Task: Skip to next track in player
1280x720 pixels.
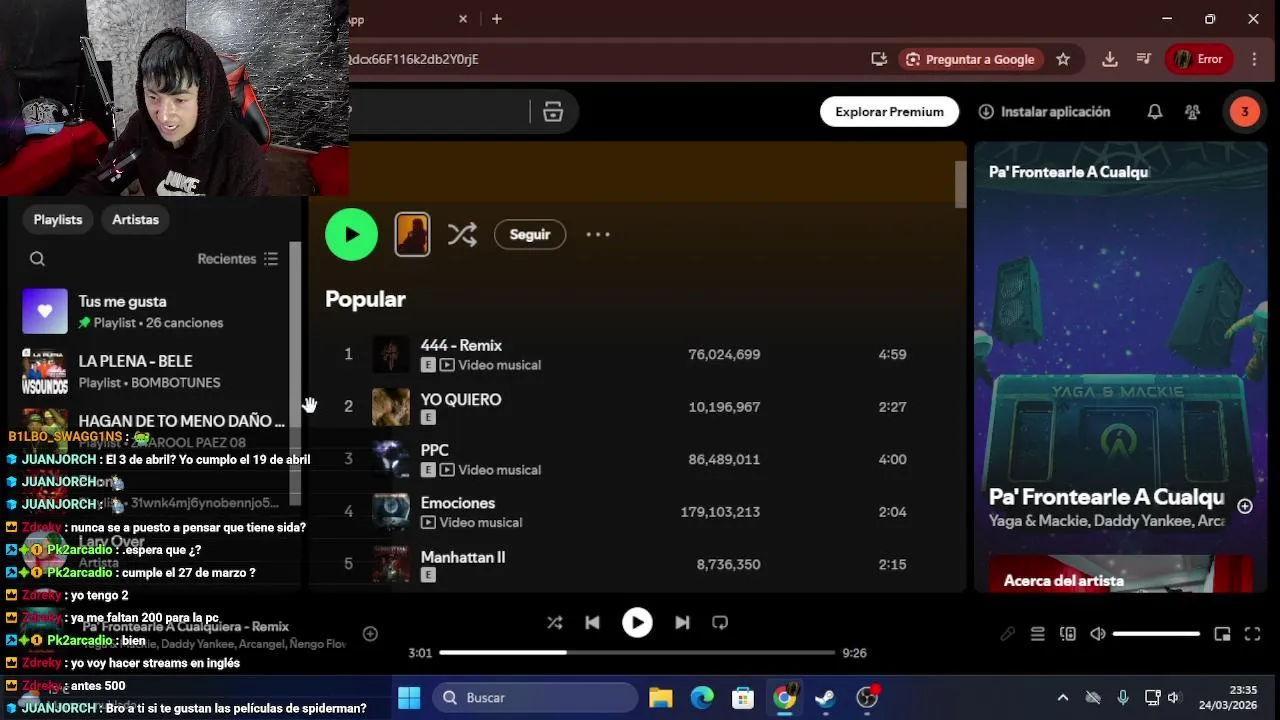Action: point(682,622)
